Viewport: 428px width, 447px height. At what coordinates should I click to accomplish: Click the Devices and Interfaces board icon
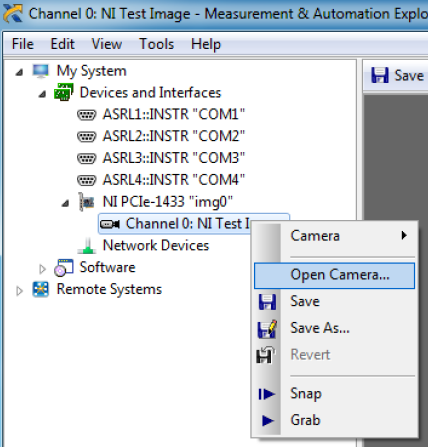pos(63,92)
